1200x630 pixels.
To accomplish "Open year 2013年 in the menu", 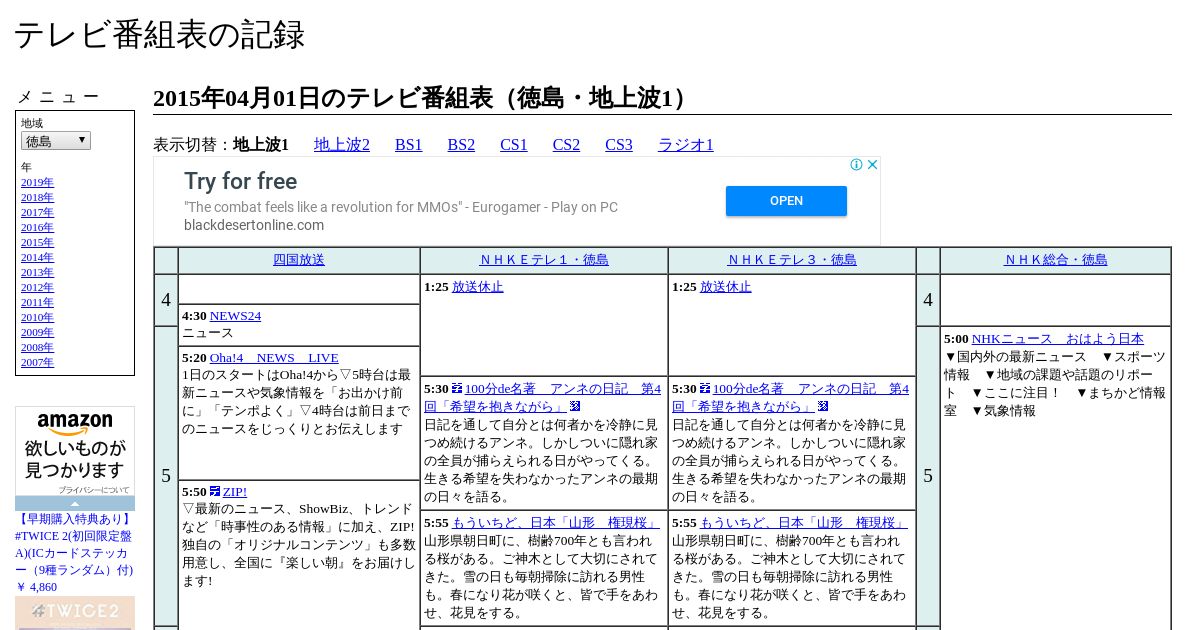I will click(x=37, y=273).
